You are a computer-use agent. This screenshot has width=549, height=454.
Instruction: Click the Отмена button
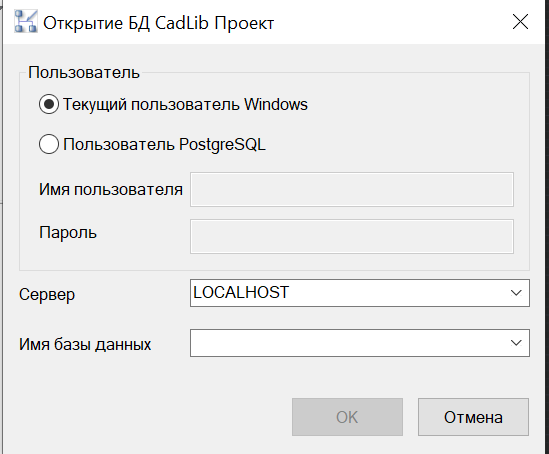[473, 417]
